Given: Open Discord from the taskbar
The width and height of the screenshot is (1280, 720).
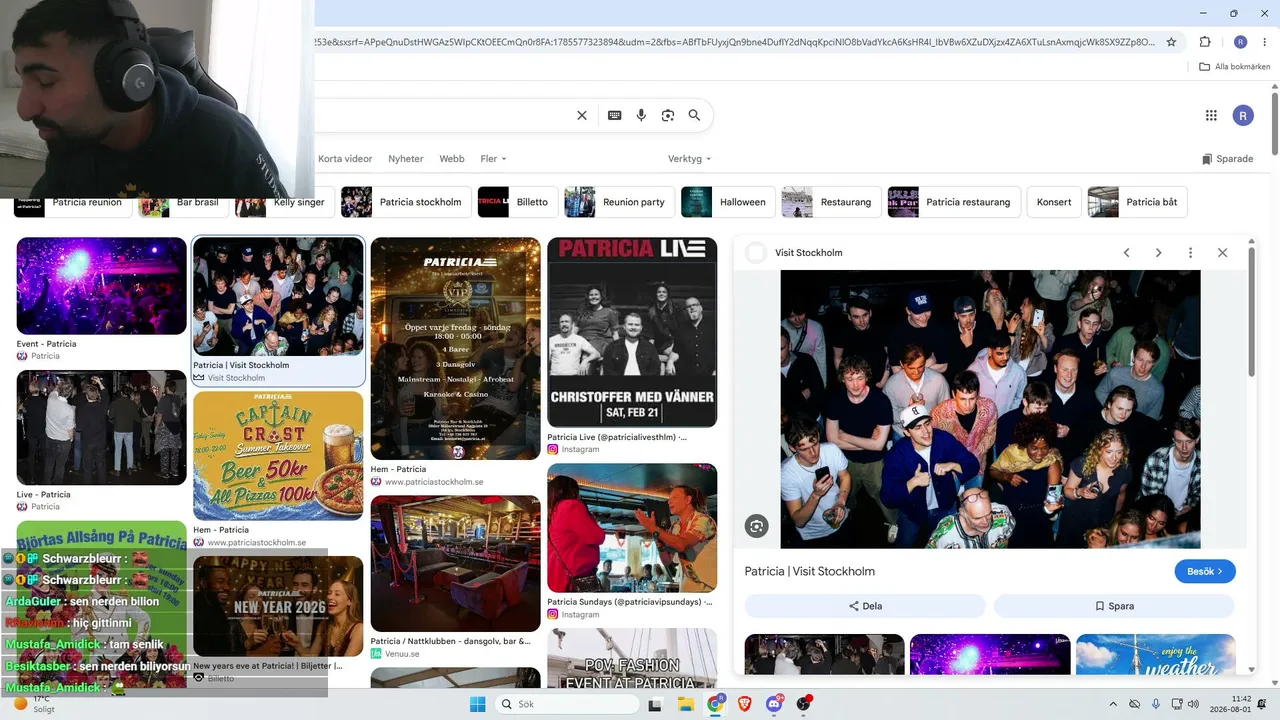Looking at the screenshot, I should click(774, 704).
